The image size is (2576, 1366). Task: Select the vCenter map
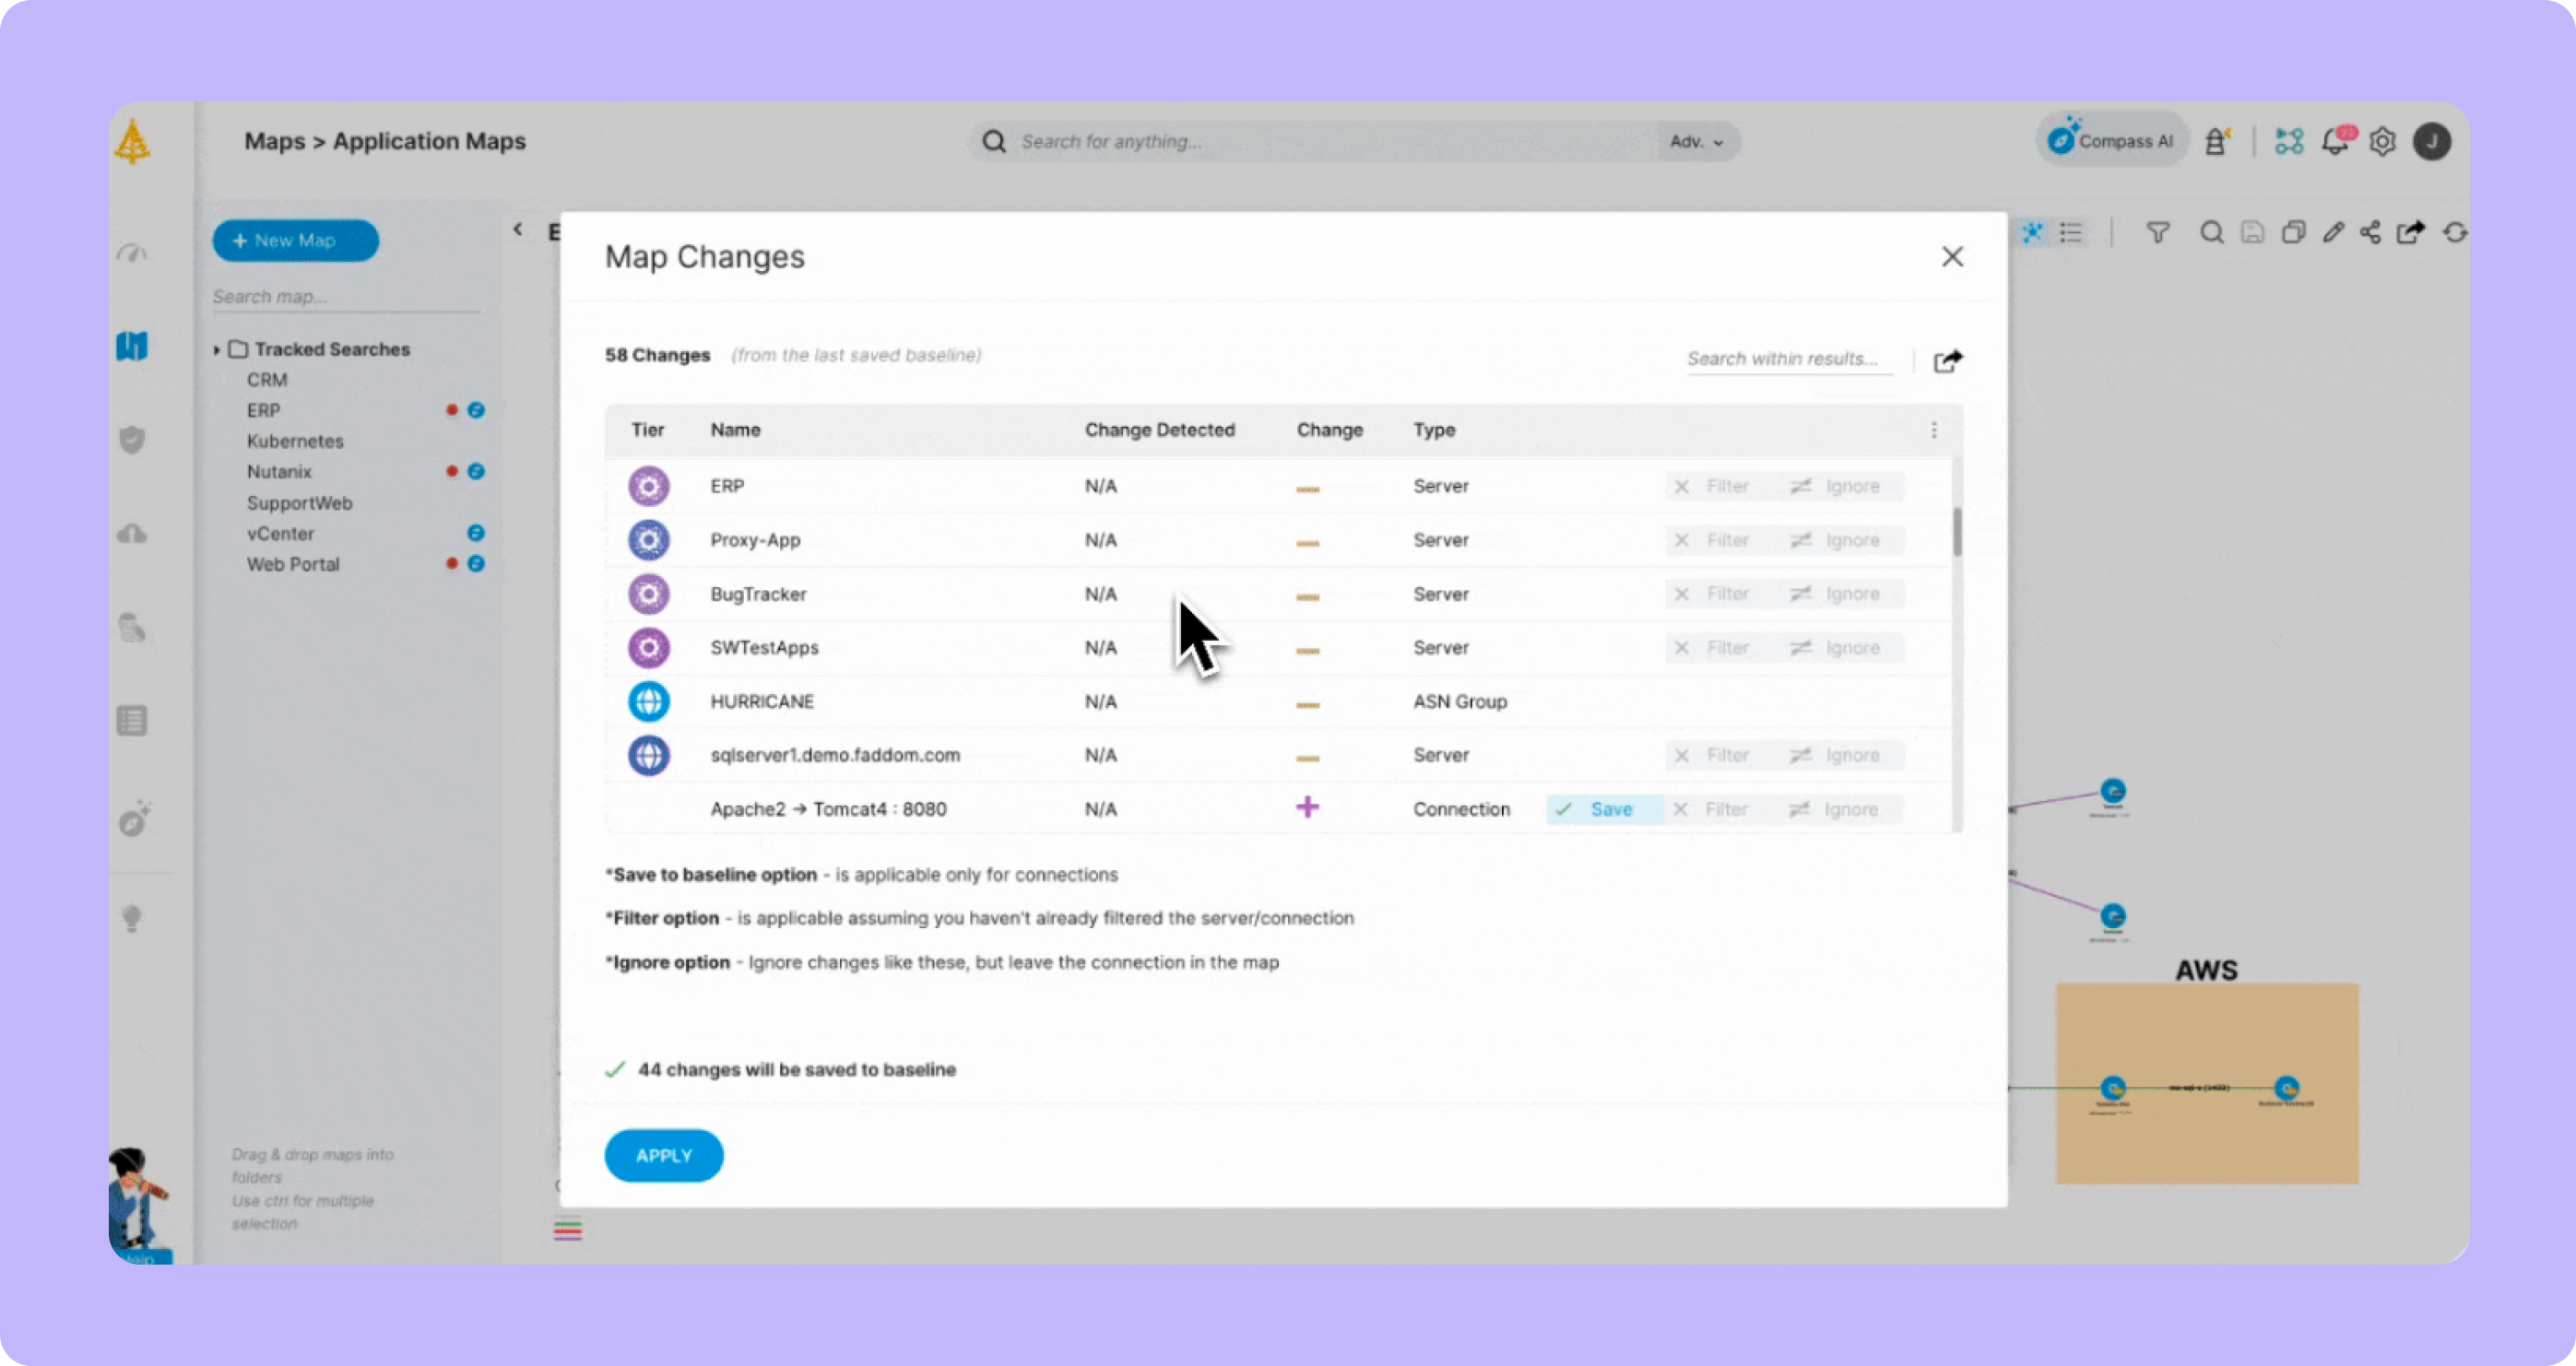point(280,534)
